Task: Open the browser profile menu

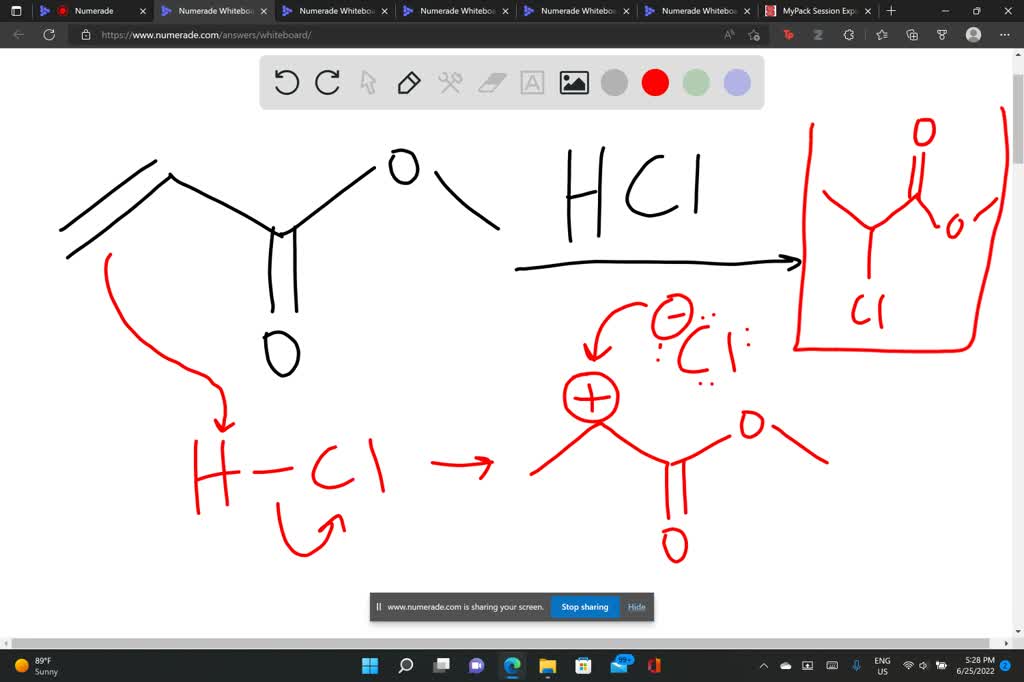Action: [x=973, y=34]
